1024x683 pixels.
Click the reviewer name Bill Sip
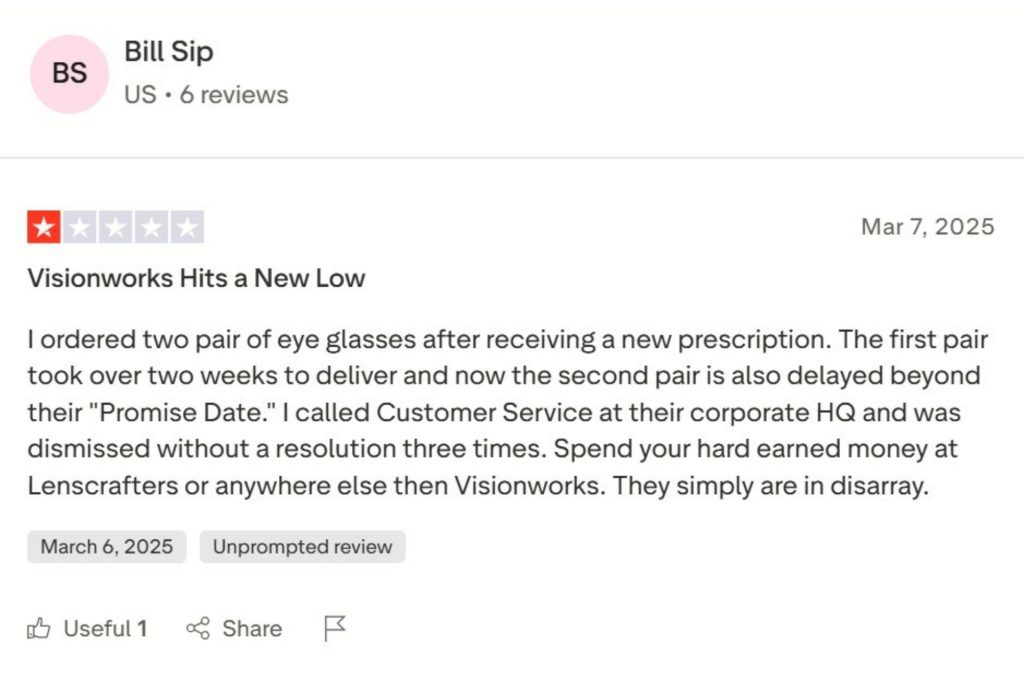[x=169, y=52]
